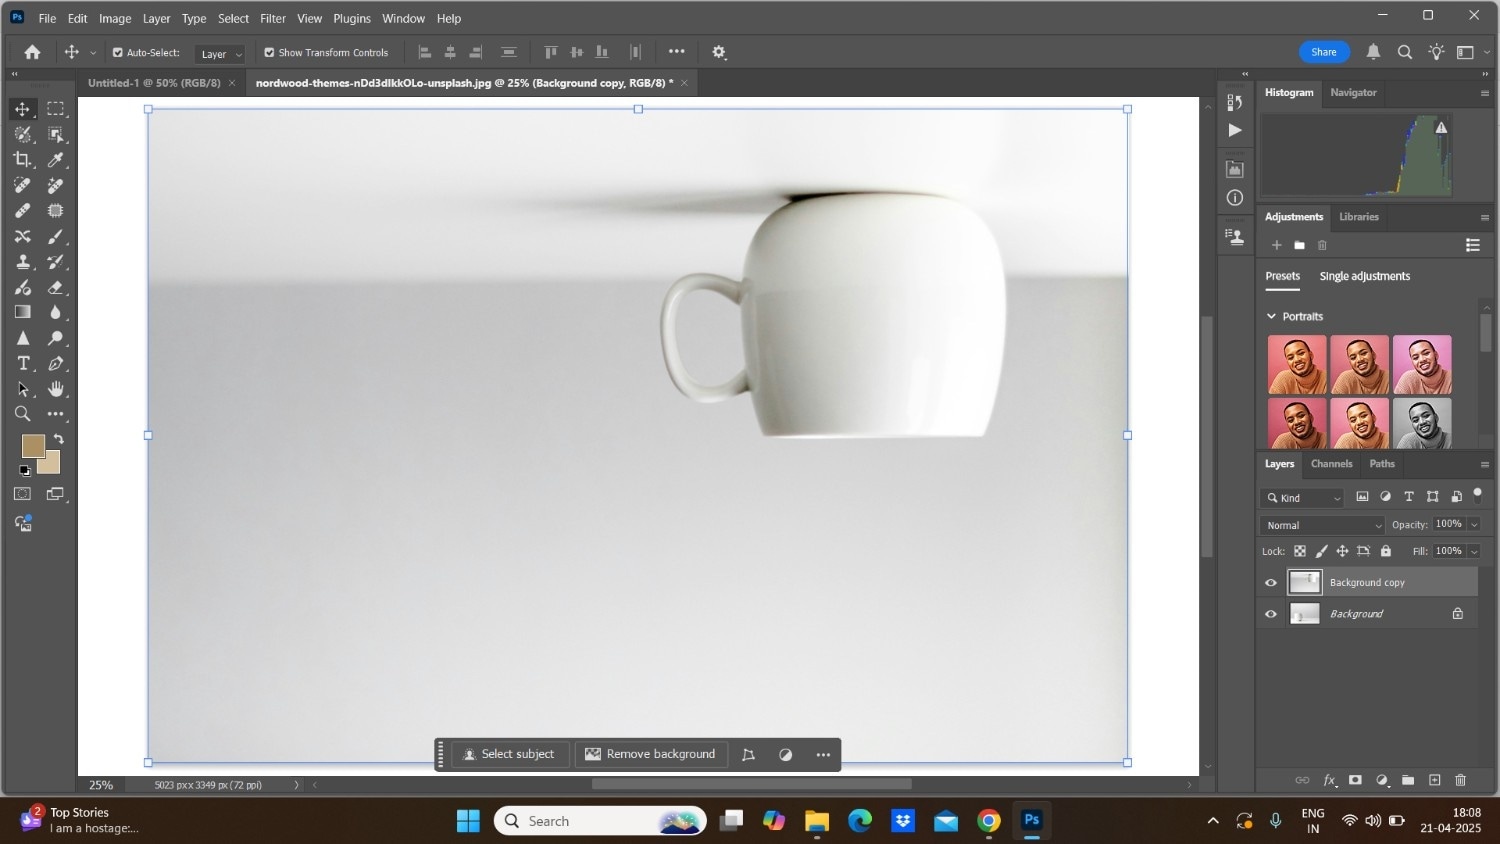Image resolution: width=1500 pixels, height=844 pixels.
Task: Switch to the Navigator tab
Action: tap(1353, 93)
